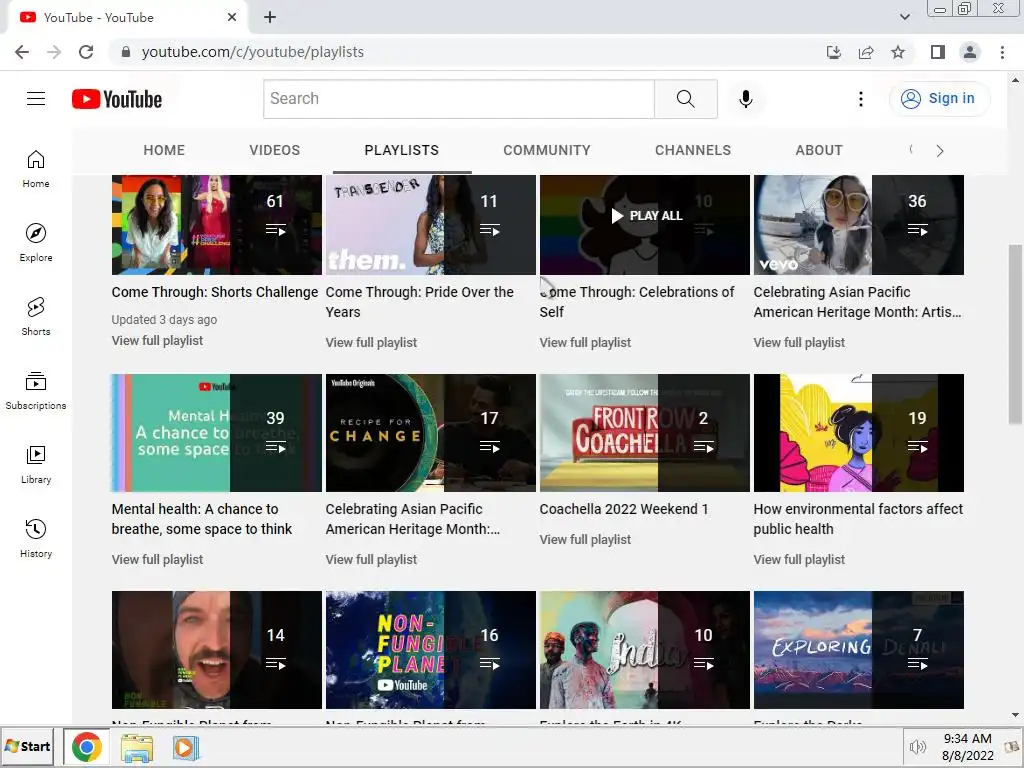Screen dimensions: 1024x768
Task: Open YouTube settings three-dot menu
Action: [x=861, y=99]
